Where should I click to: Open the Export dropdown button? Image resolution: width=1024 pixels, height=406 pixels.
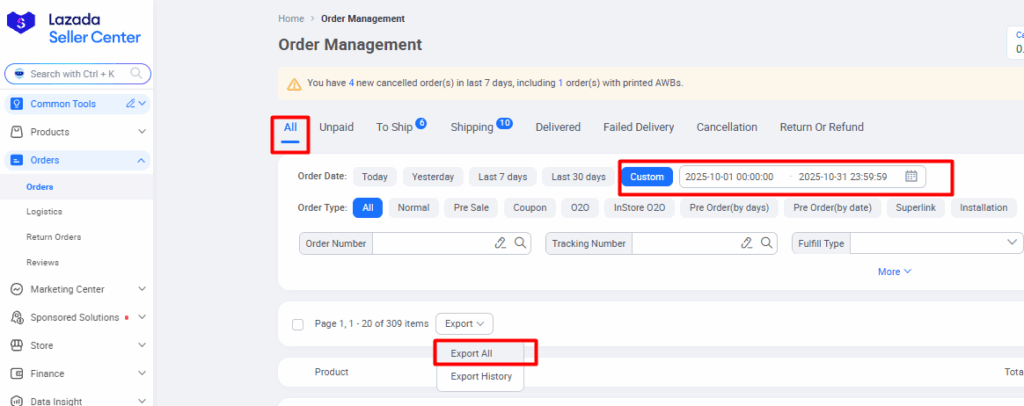tap(464, 324)
